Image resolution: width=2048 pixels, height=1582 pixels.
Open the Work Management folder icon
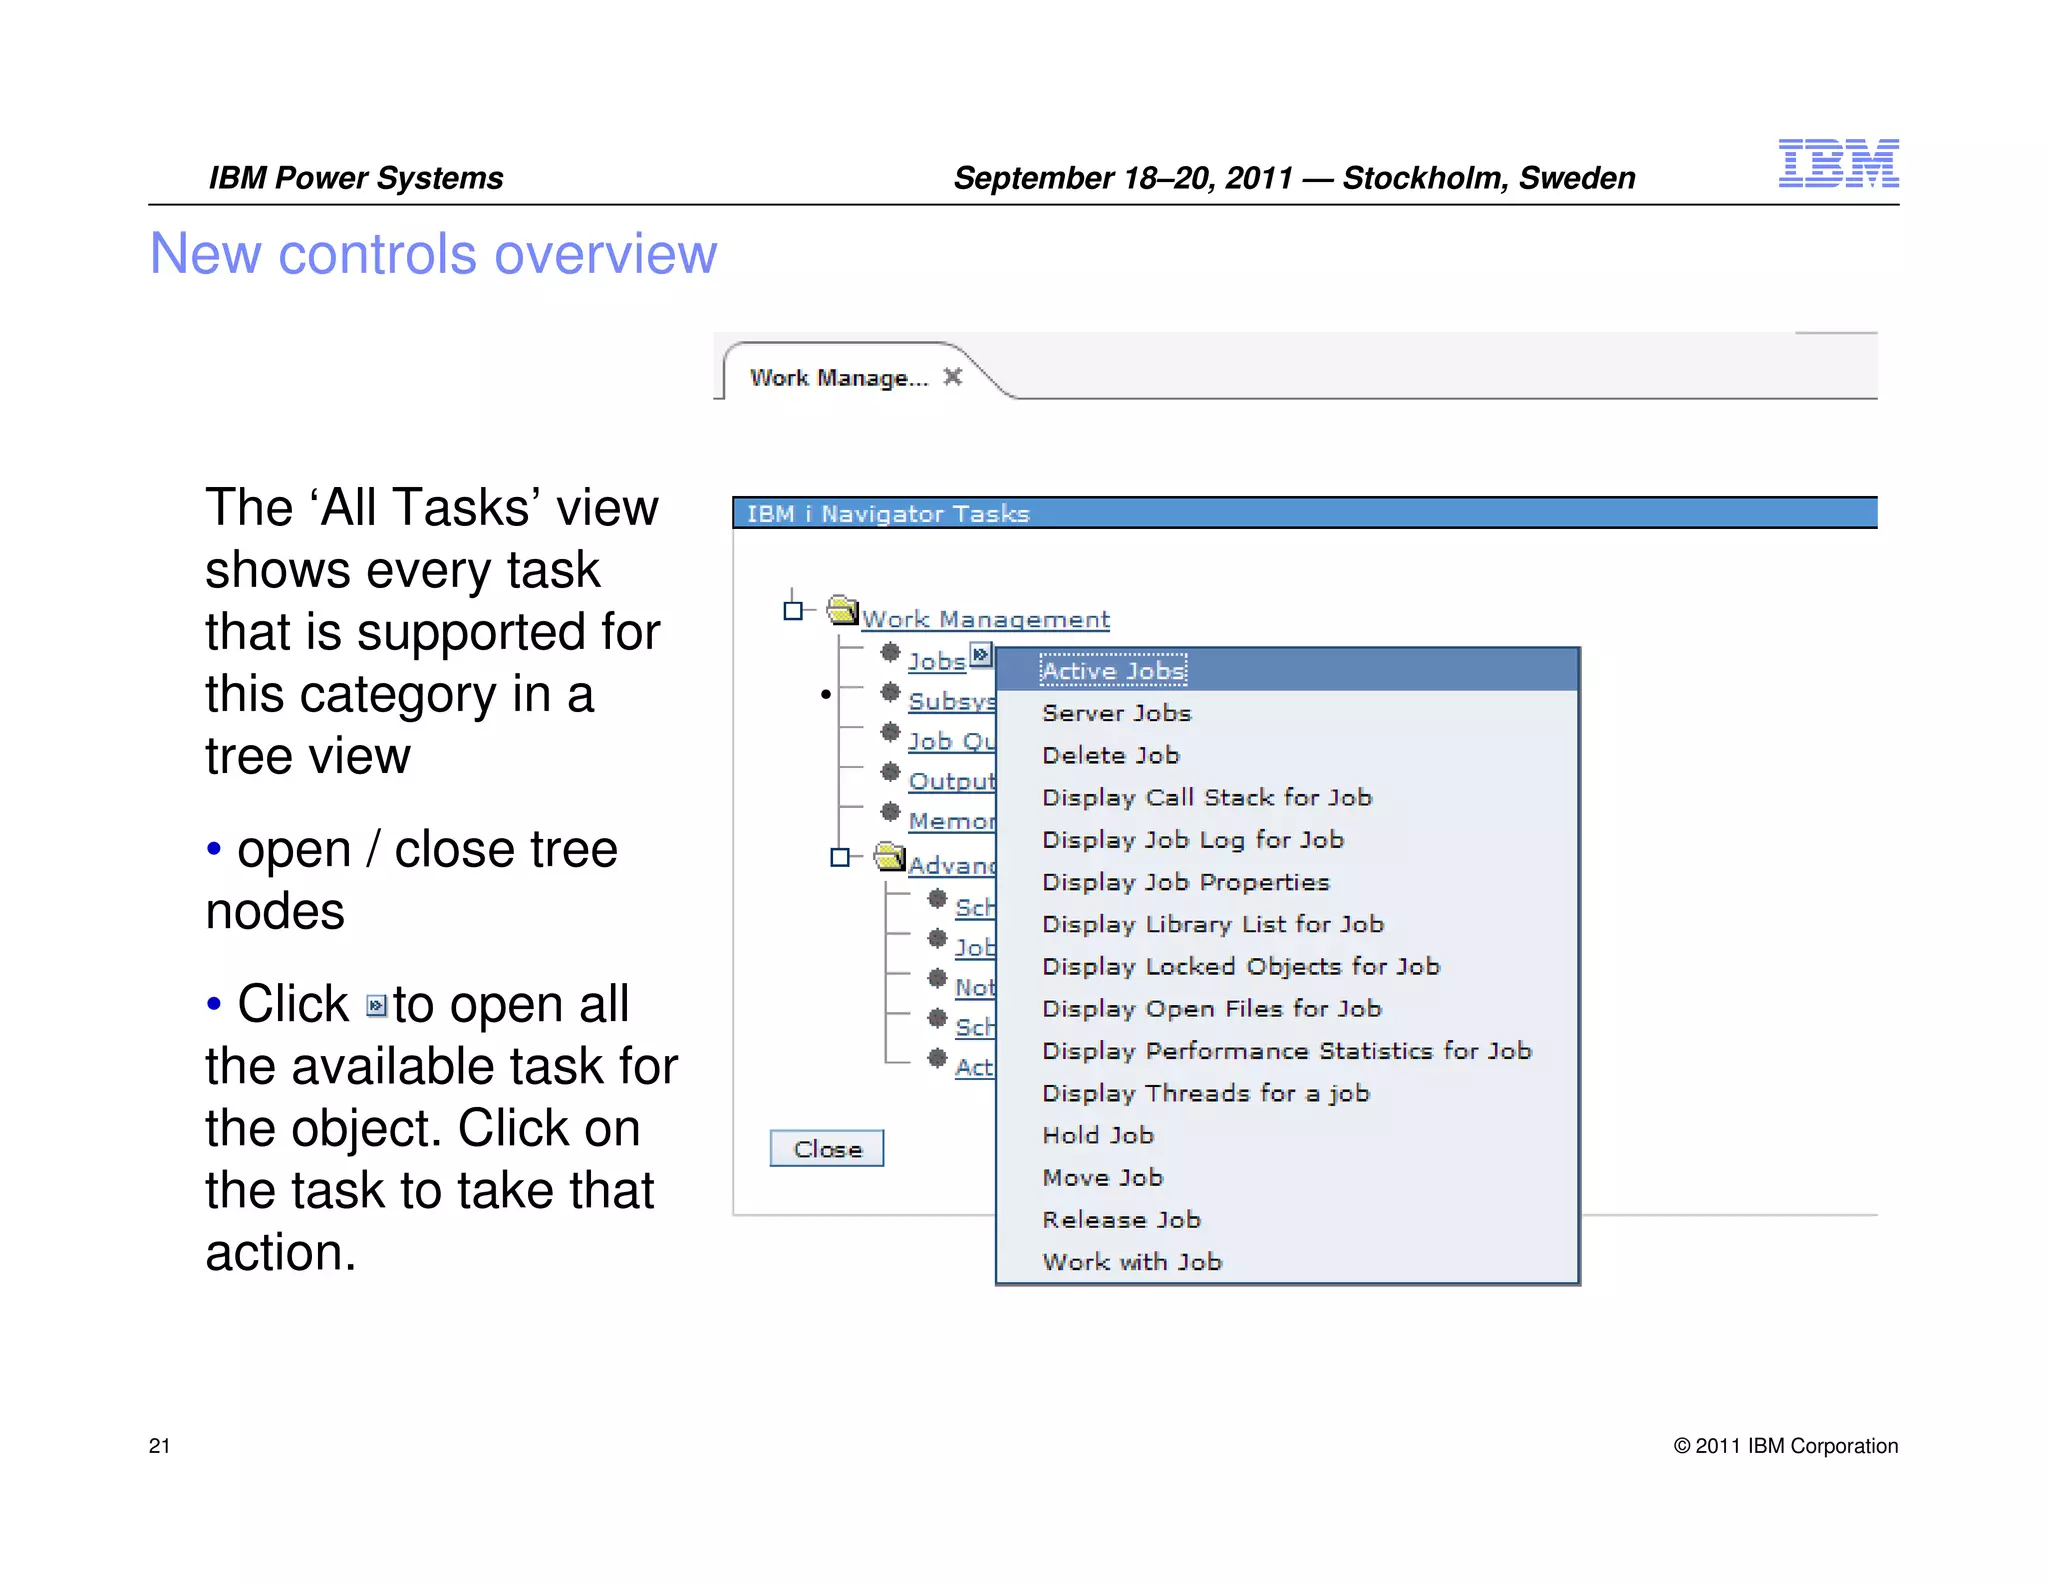click(x=843, y=609)
